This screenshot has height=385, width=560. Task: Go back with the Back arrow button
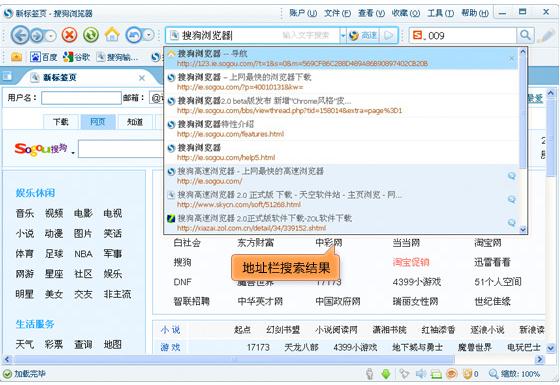[x=20, y=35]
